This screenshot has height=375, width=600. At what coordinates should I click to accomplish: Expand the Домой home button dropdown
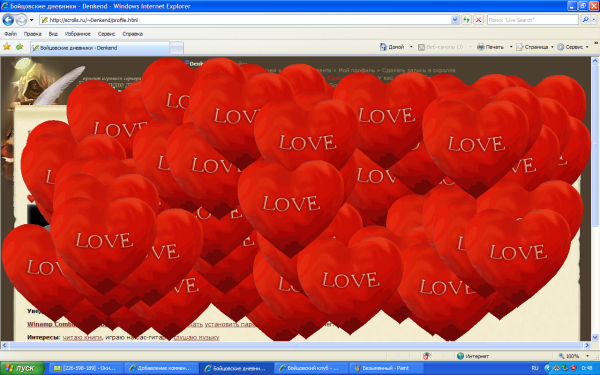pyautogui.click(x=411, y=47)
